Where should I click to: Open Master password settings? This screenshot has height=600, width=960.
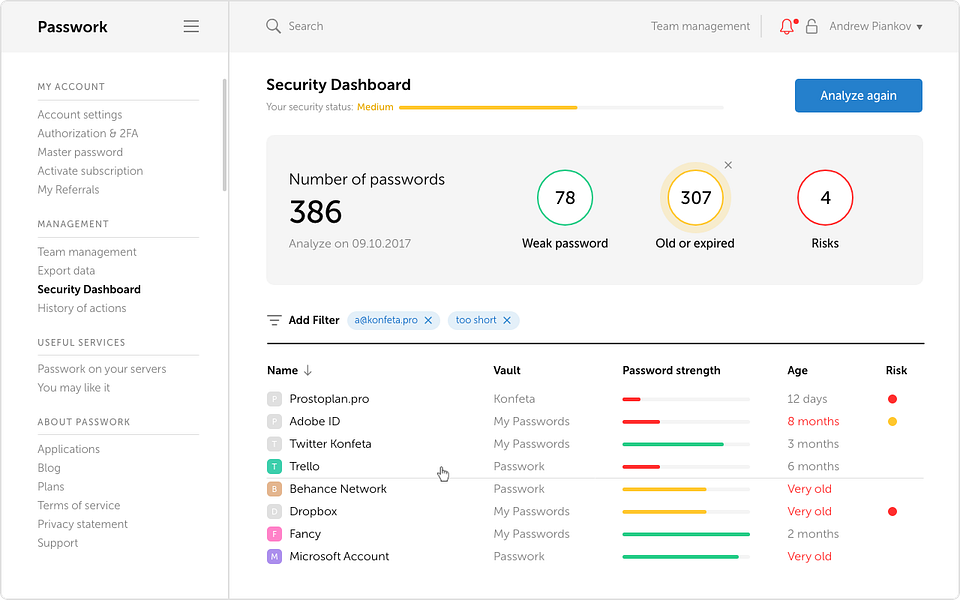coord(80,152)
